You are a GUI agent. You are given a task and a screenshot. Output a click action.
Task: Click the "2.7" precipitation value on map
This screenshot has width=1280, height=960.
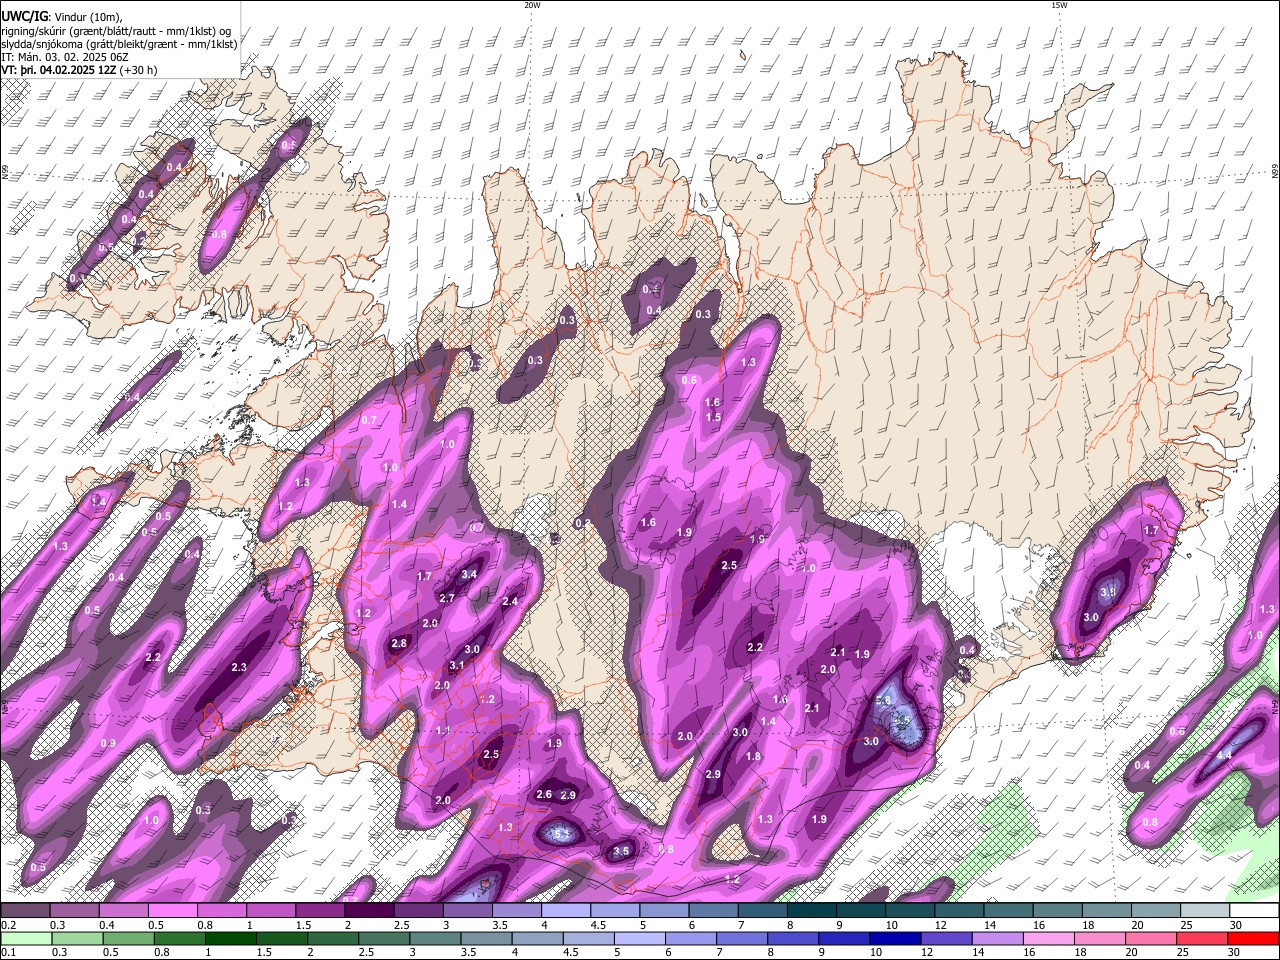pos(447,598)
